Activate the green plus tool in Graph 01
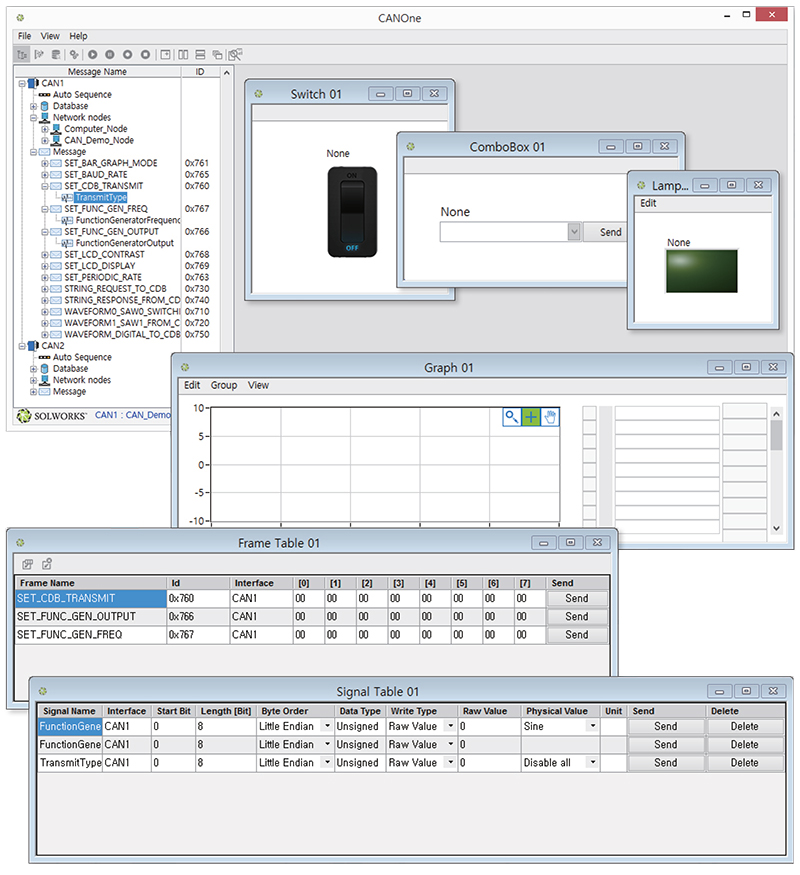 point(530,417)
